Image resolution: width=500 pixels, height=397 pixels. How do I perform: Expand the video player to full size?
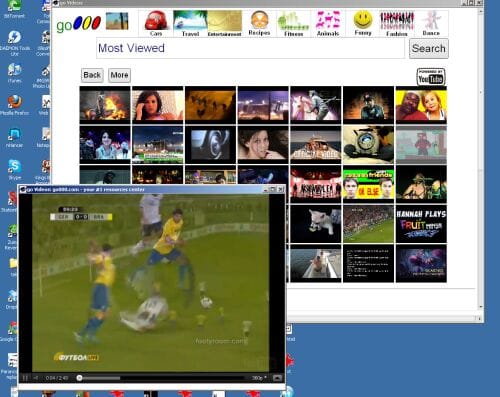pyautogui.click(x=277, y=378)
